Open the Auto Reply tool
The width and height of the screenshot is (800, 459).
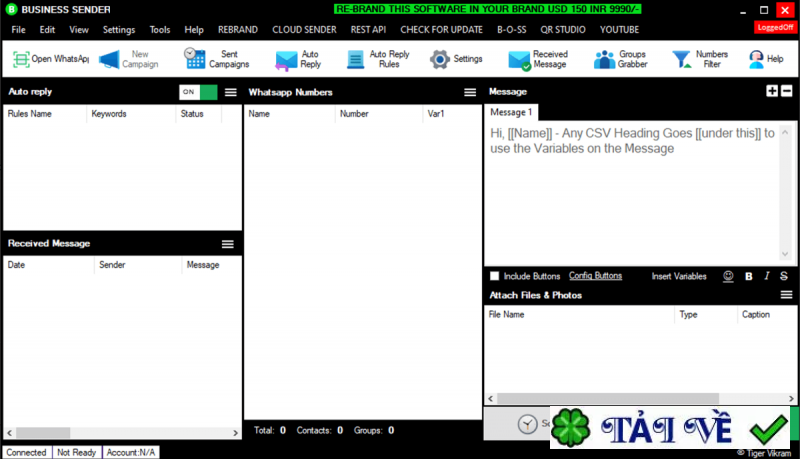[298, 59]
